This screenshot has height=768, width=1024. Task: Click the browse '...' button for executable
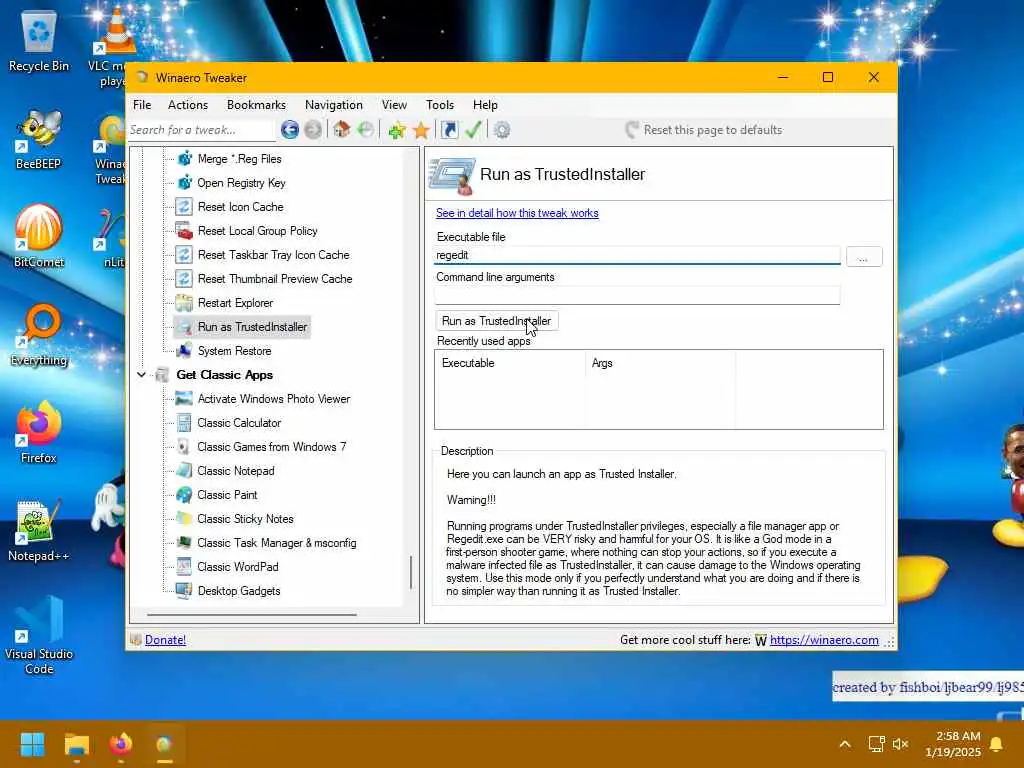point(864,256)
